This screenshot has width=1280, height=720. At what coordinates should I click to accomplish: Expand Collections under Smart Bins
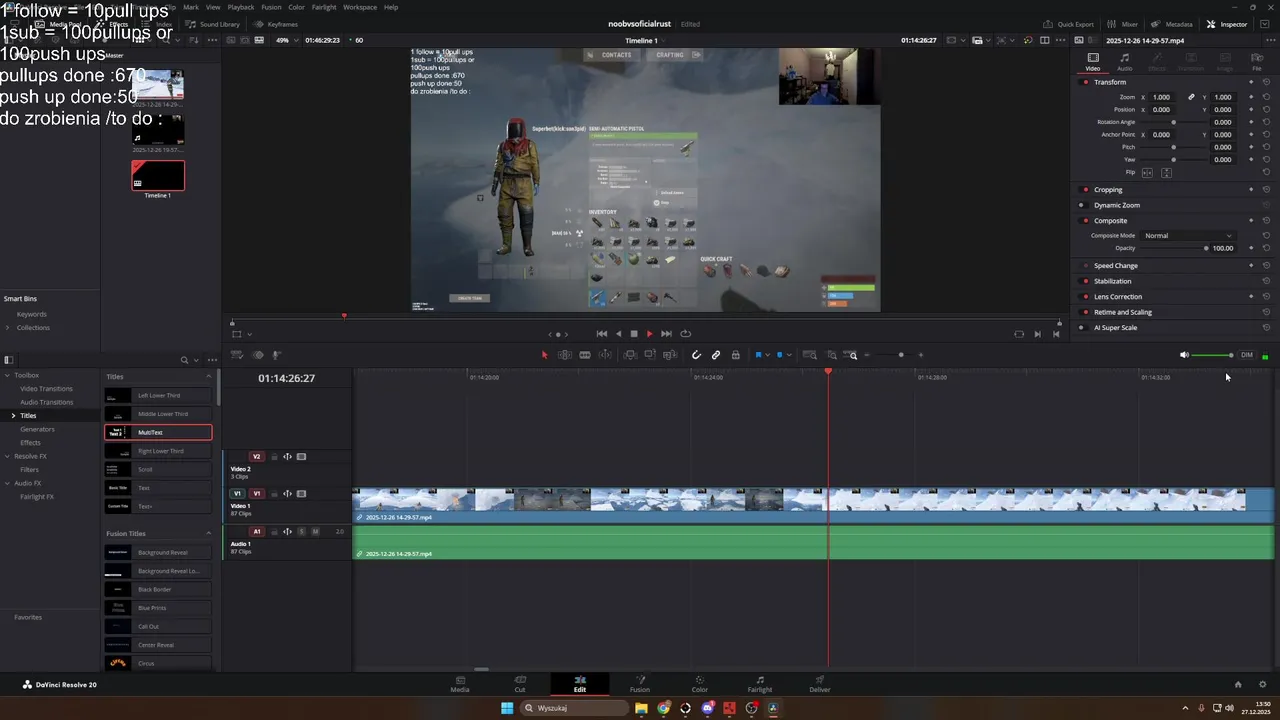(x=8, y=328)
